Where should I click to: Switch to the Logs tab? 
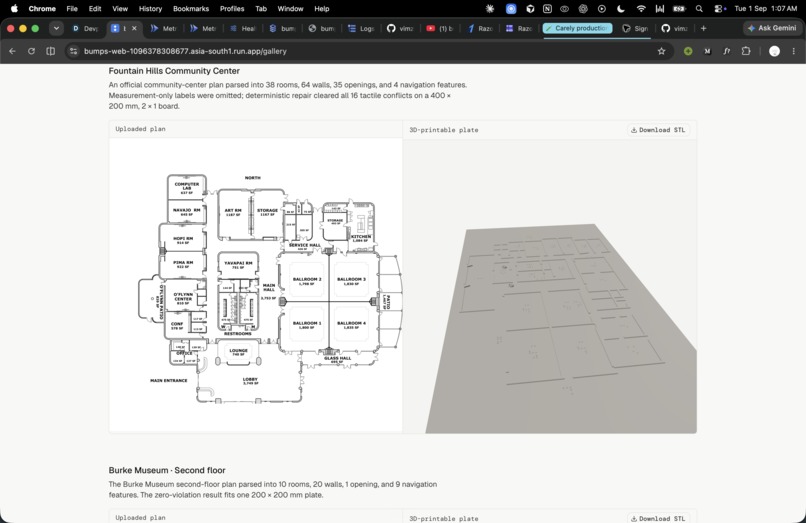pyautogui.click(x=361, y=28)
